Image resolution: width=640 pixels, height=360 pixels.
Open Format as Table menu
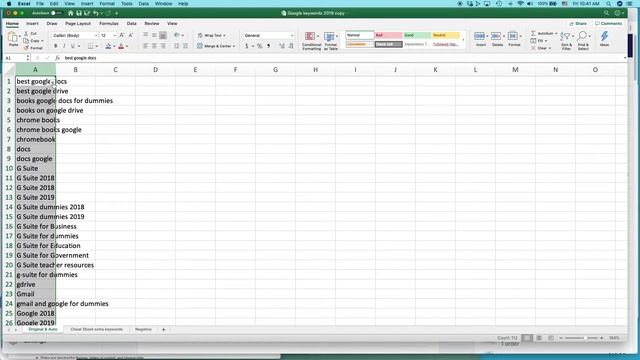click(x=331, y=41)
